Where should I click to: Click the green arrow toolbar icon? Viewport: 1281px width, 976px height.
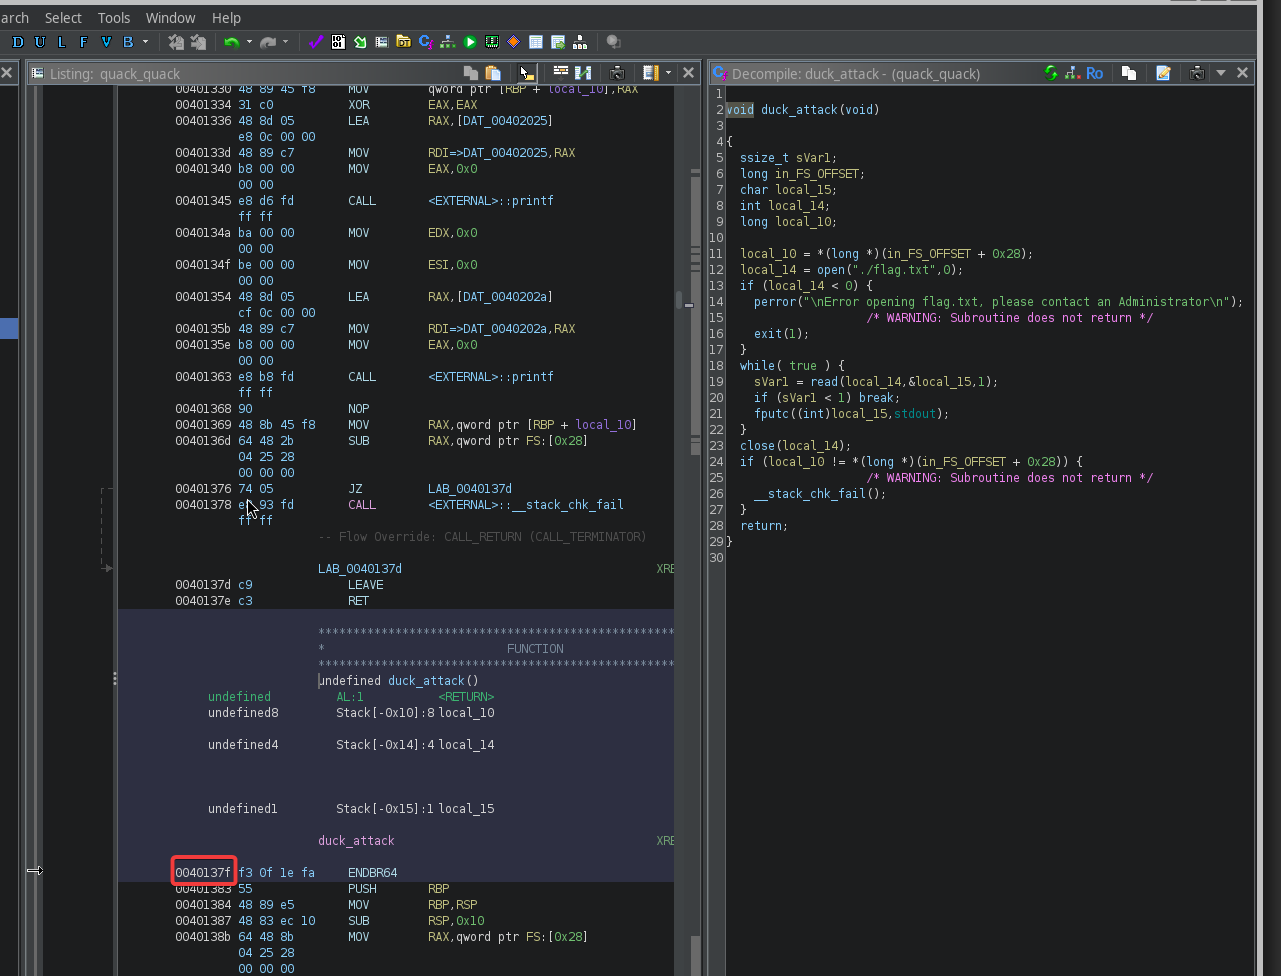(360, 42)
